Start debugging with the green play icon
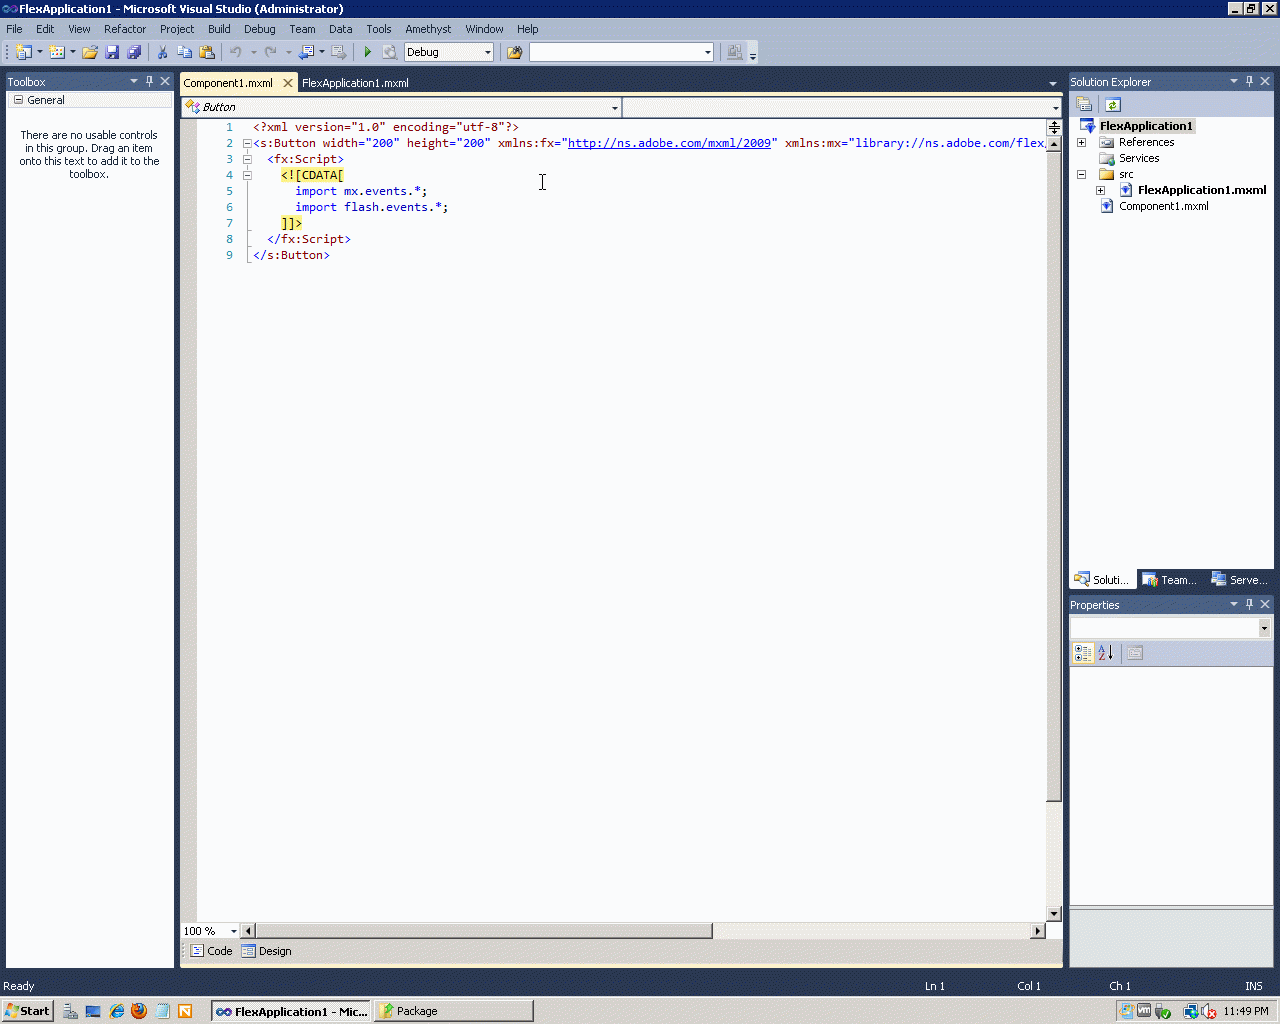The height and width of the screenshot is (1024, 1280). (367, 52)
